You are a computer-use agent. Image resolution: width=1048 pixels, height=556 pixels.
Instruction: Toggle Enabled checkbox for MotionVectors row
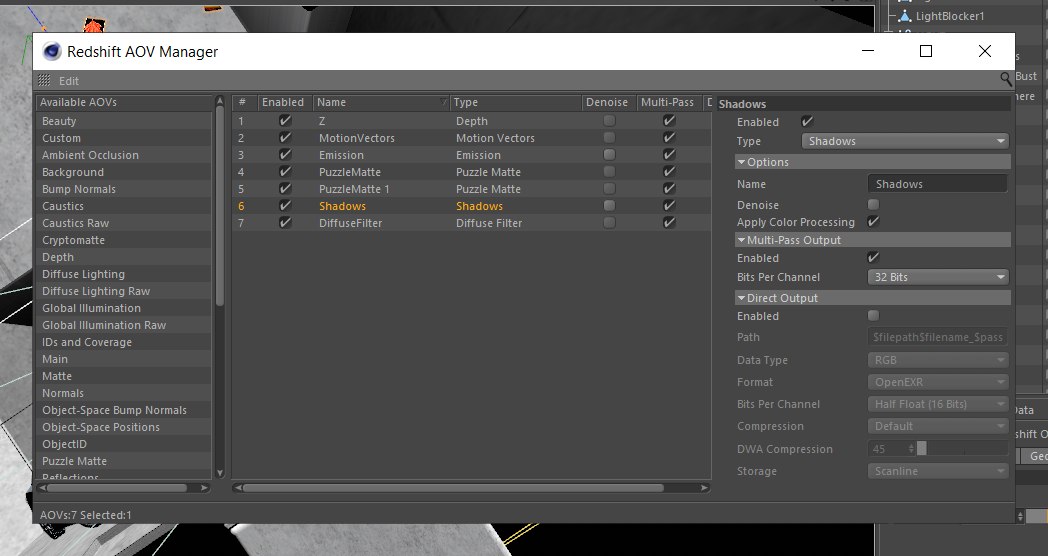point(285,138)
